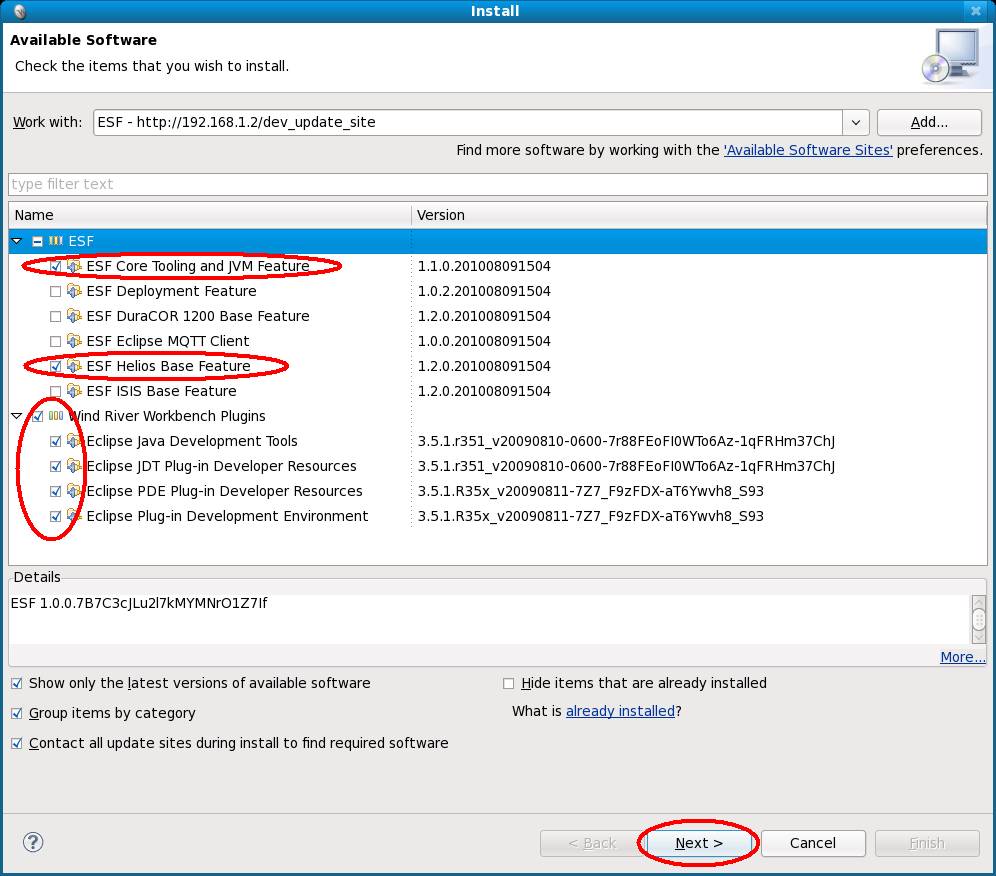Click version 1.0.0.201008091504 cell

[484, 341]
